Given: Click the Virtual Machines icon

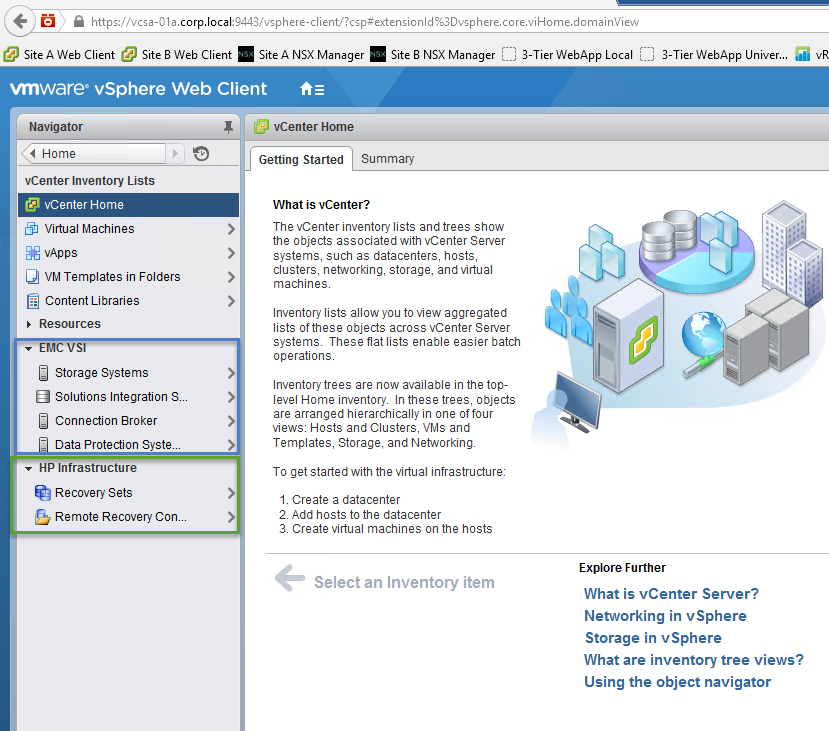Looking at the screenshot, I should point(32,229).
